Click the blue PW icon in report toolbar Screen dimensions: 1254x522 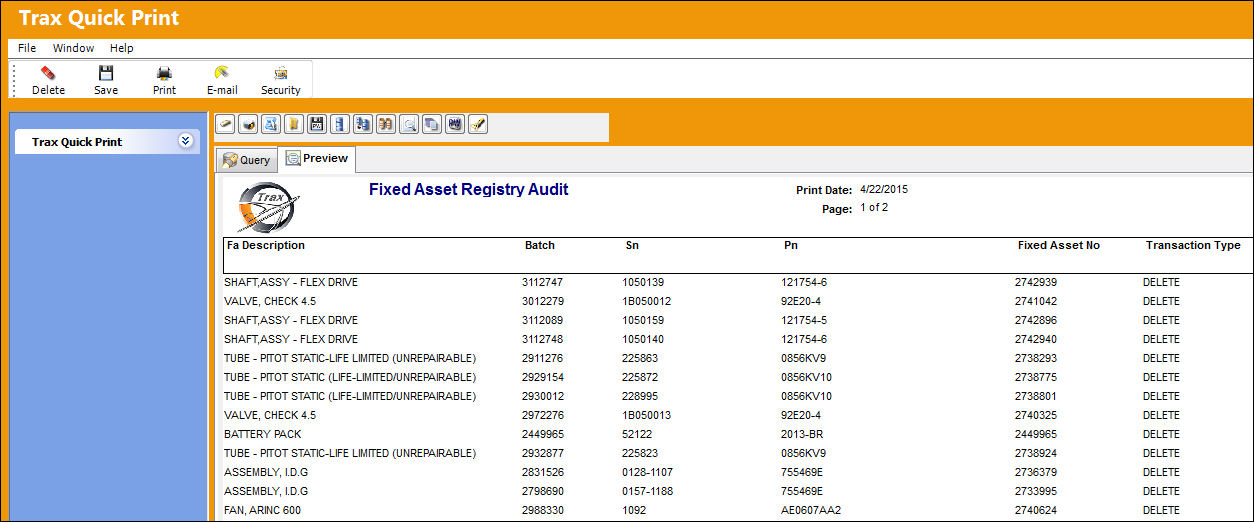point(456,125)
